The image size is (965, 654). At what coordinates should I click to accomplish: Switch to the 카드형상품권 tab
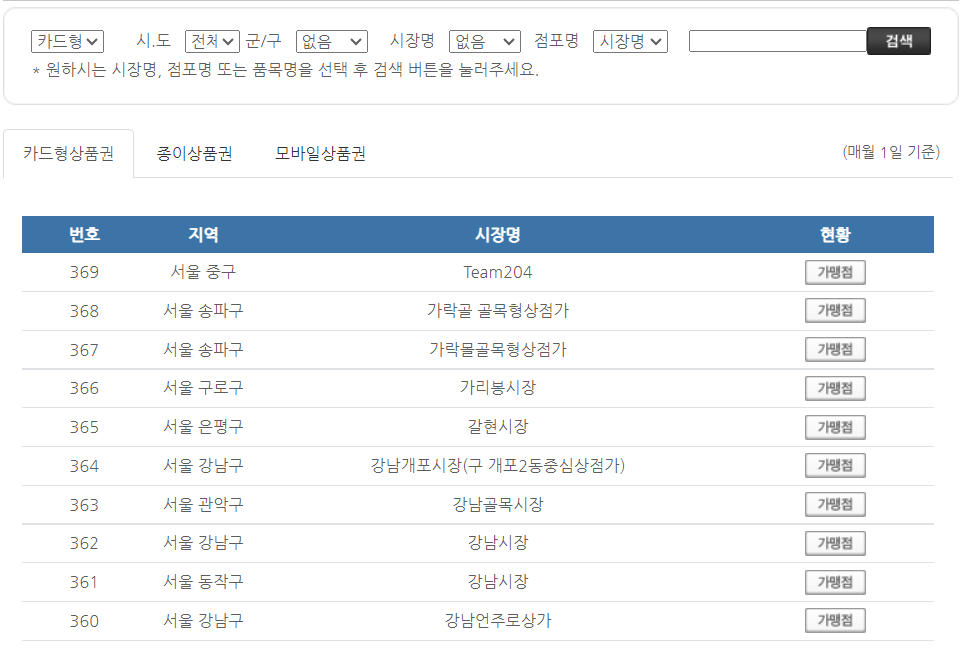tap(68, 153)
